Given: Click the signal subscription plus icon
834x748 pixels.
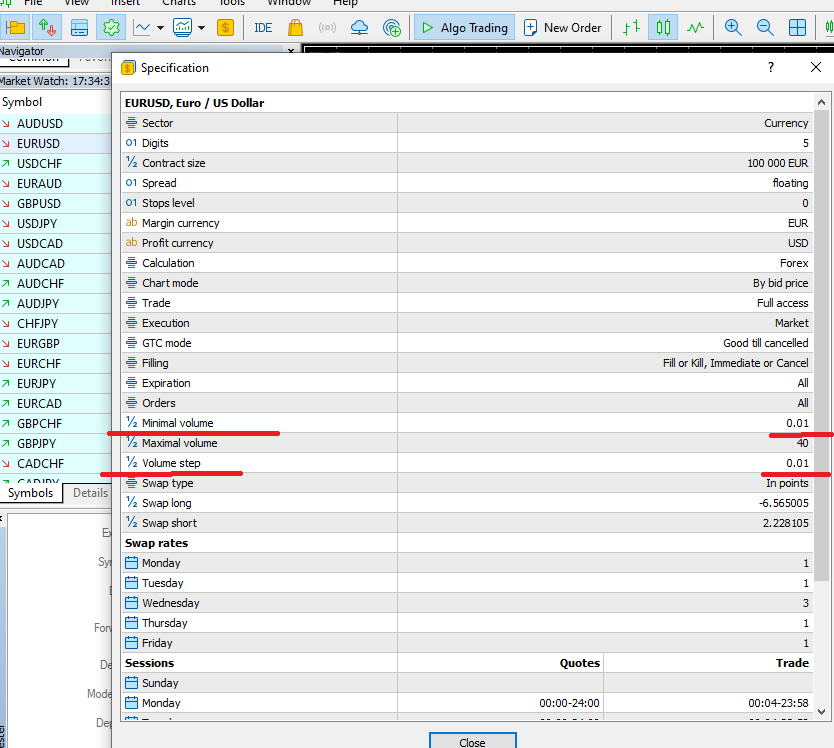Looking at the screenshot, I should [392, 28].
